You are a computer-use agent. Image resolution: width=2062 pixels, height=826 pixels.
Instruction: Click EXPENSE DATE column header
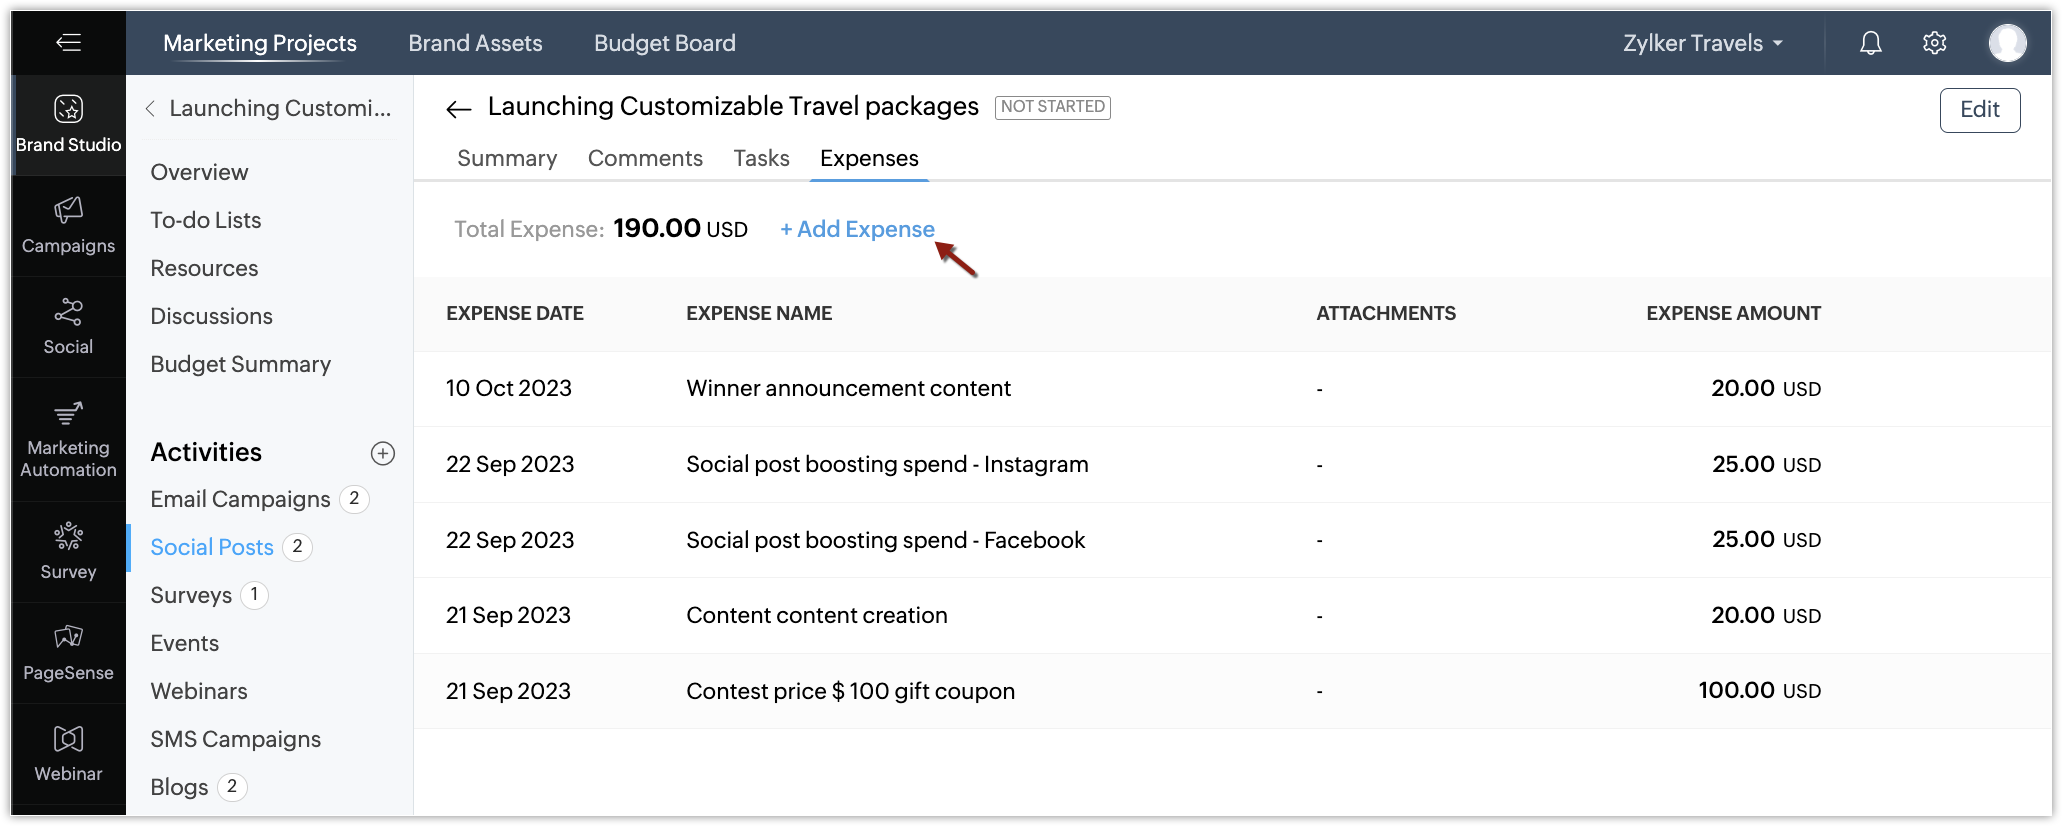coord(514,313)
